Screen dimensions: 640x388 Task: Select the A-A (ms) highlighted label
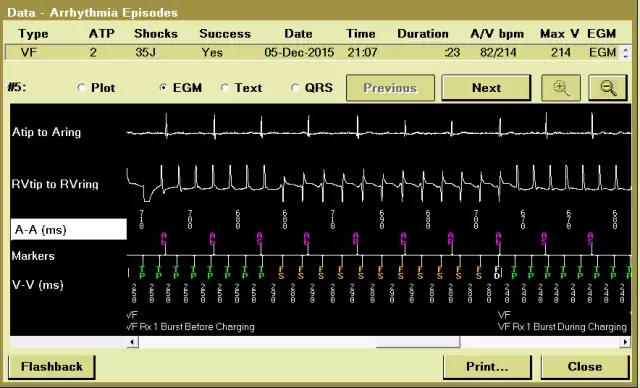pos(69,230)
